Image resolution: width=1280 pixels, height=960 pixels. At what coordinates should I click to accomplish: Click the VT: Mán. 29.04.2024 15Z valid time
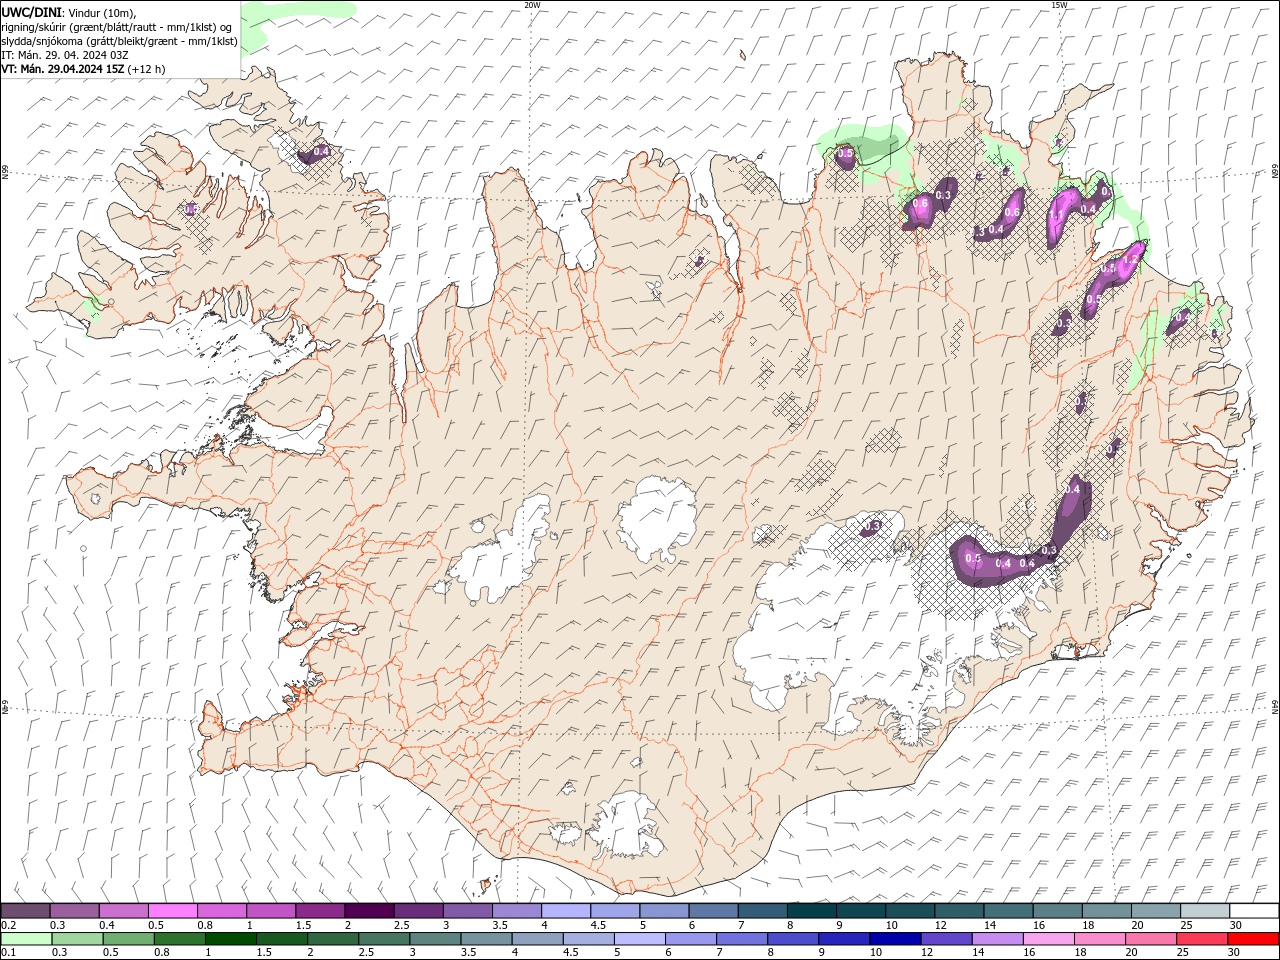click(63, 69)
